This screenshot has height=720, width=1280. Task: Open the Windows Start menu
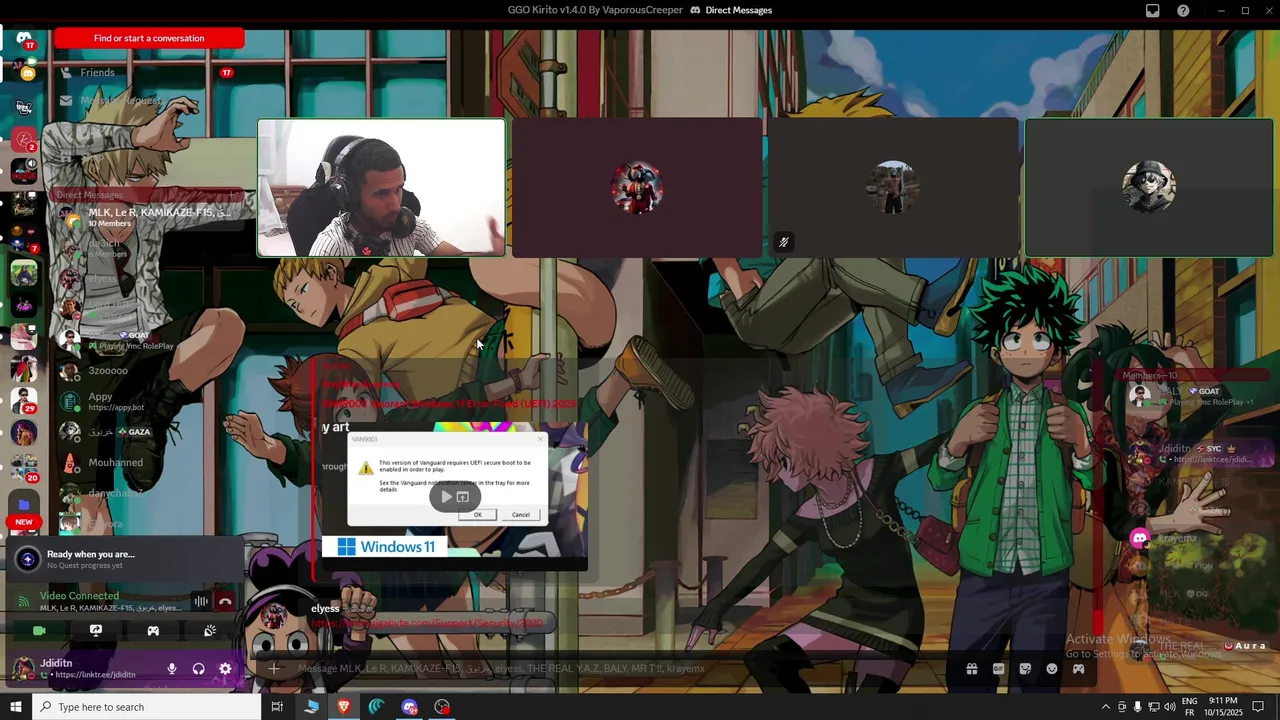pos(16,707)
